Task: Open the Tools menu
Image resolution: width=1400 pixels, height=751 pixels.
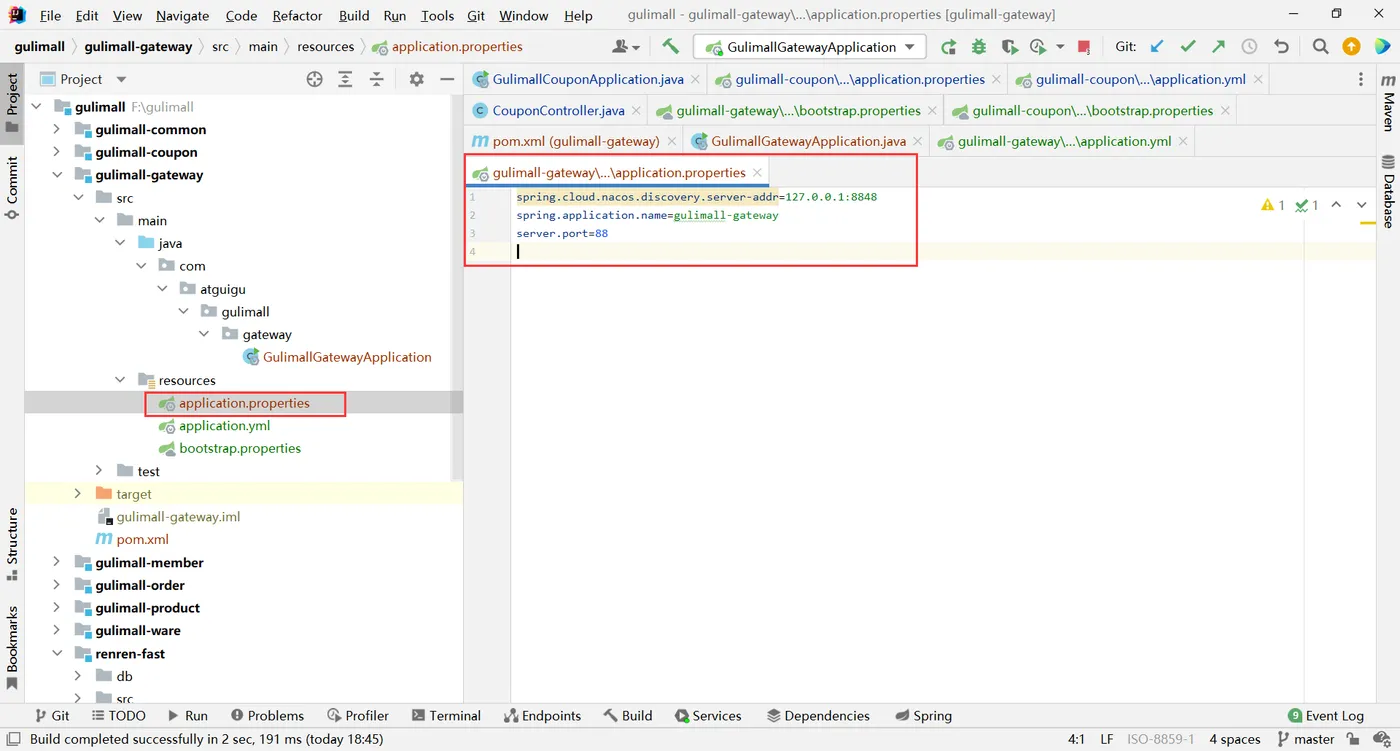Action: (x=437, y=15)
